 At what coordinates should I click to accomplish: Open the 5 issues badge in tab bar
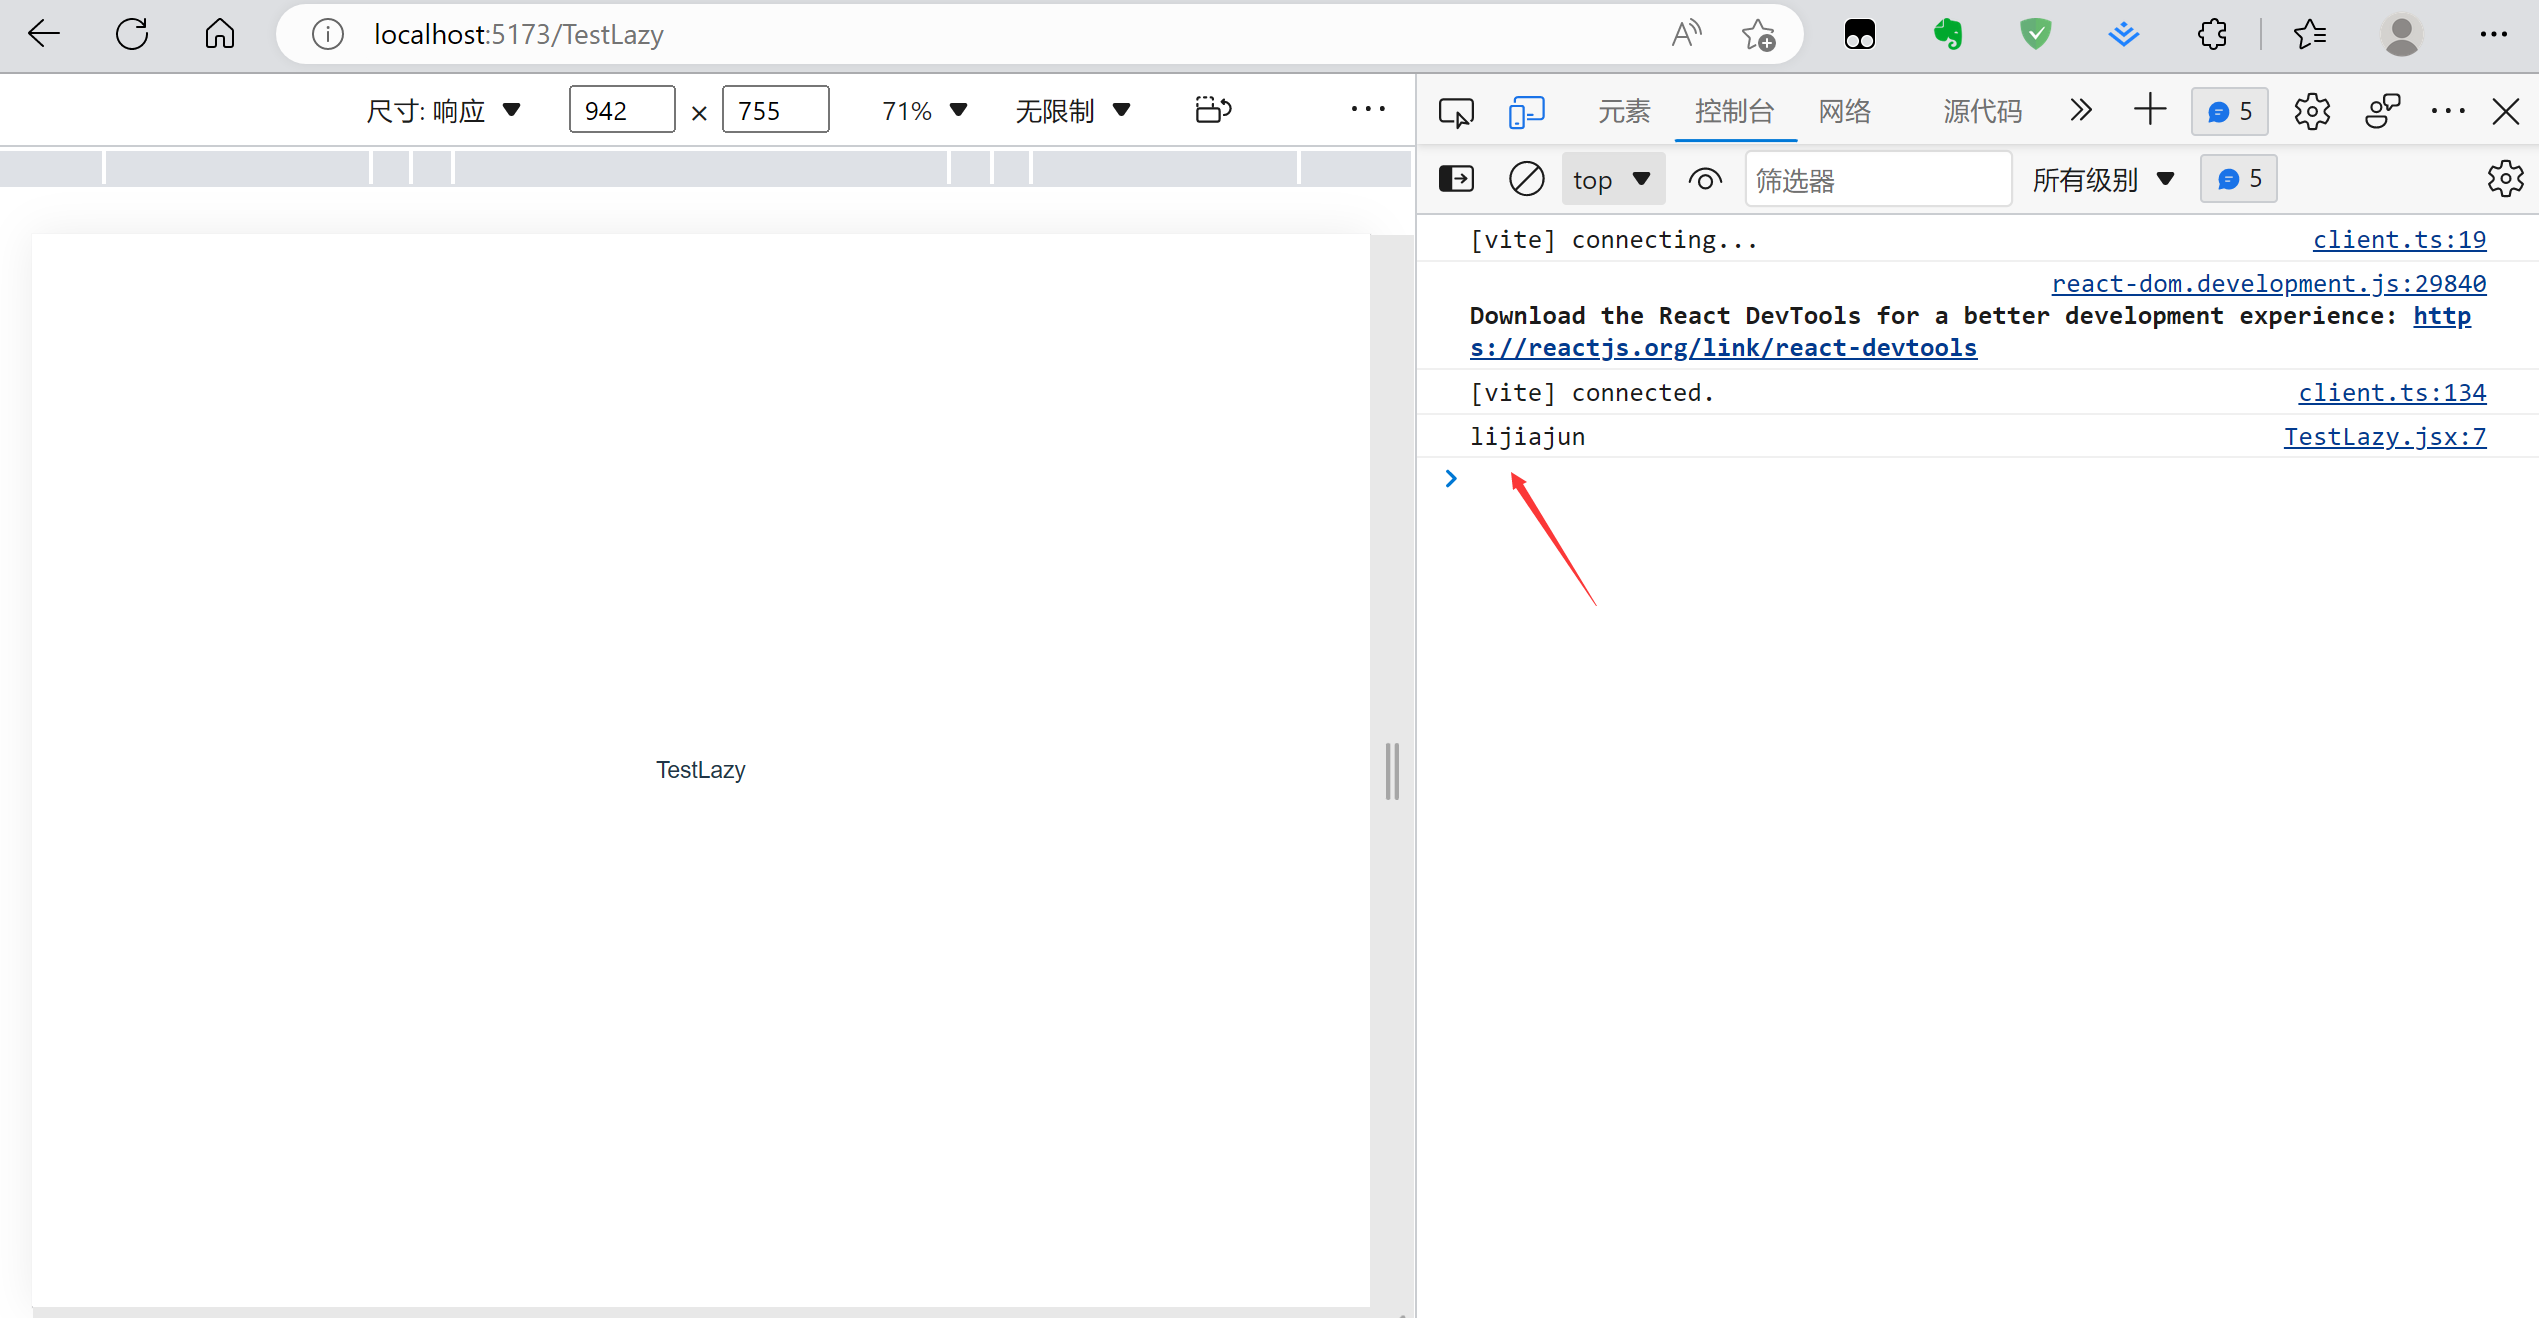(2230, 111)
